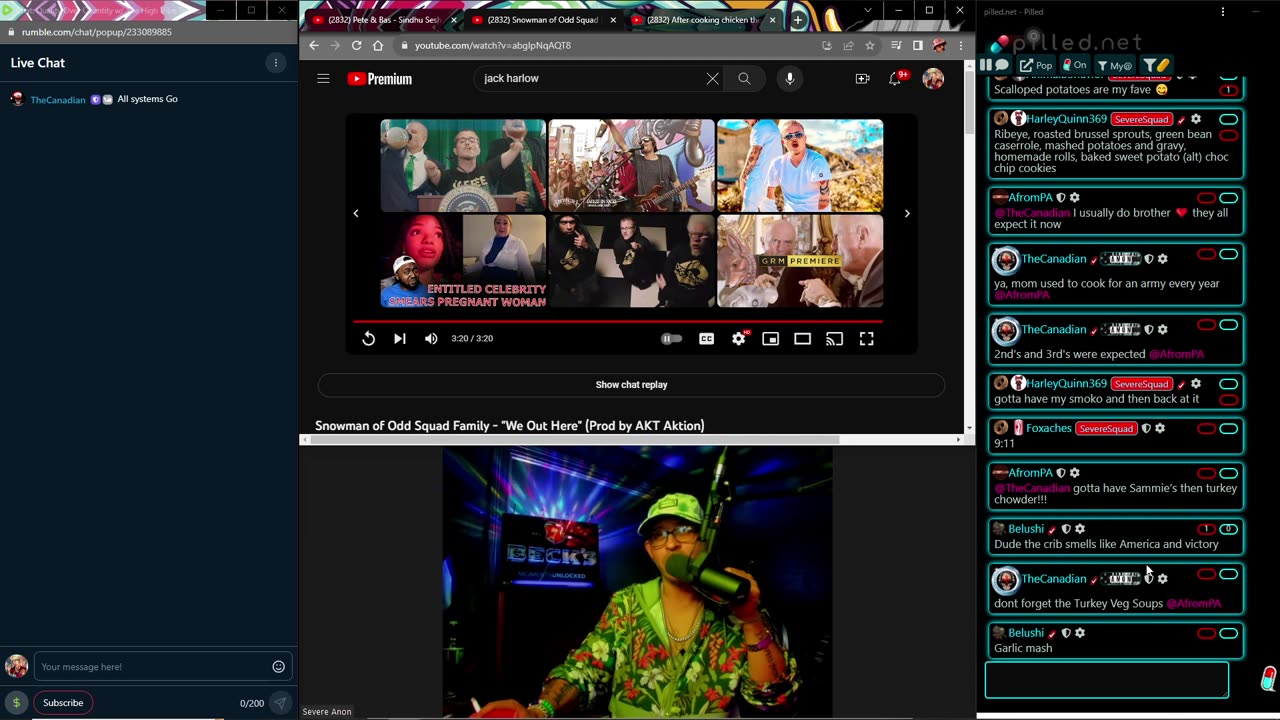
Task: Click the red pill on AfromPA's 'gotta have Sammie's' message
Action: (x=1206, y=473)
